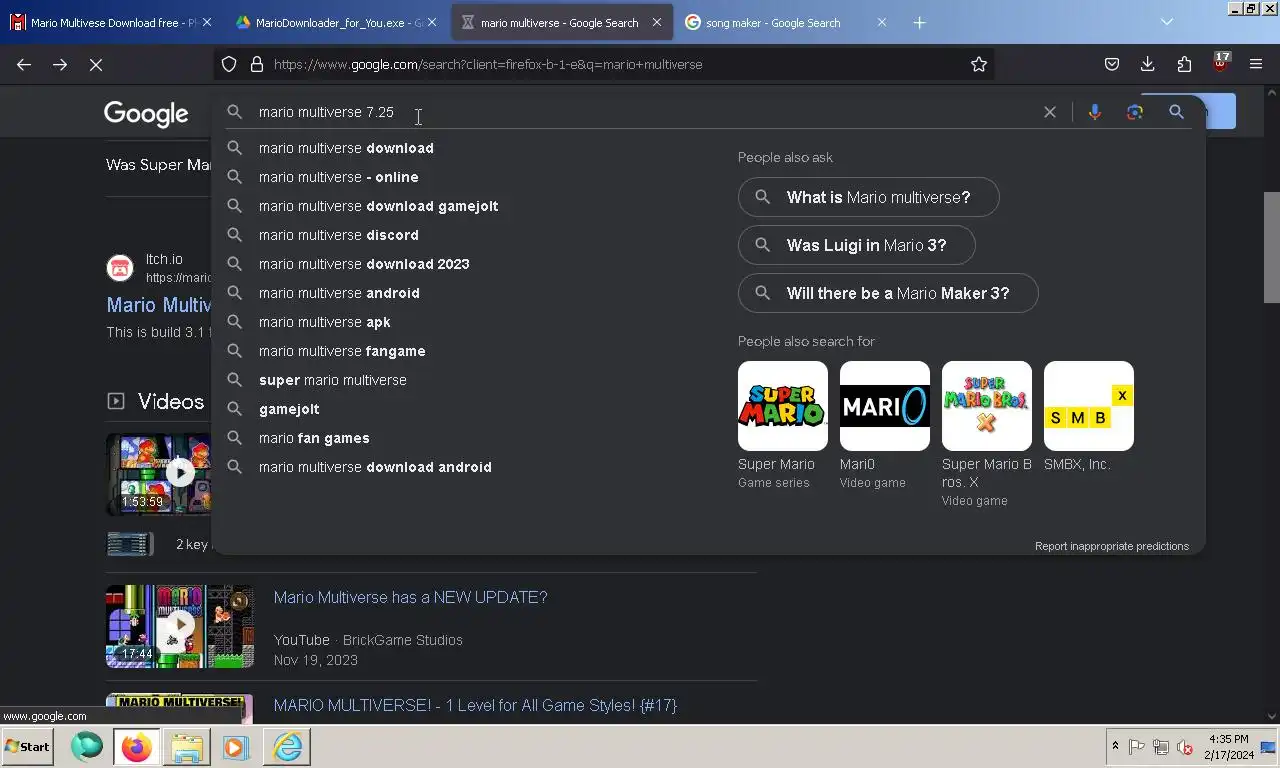Screen dimensions: 1280x768
Task: Open uBlock extension with 17 badge
Action: 1220,62
